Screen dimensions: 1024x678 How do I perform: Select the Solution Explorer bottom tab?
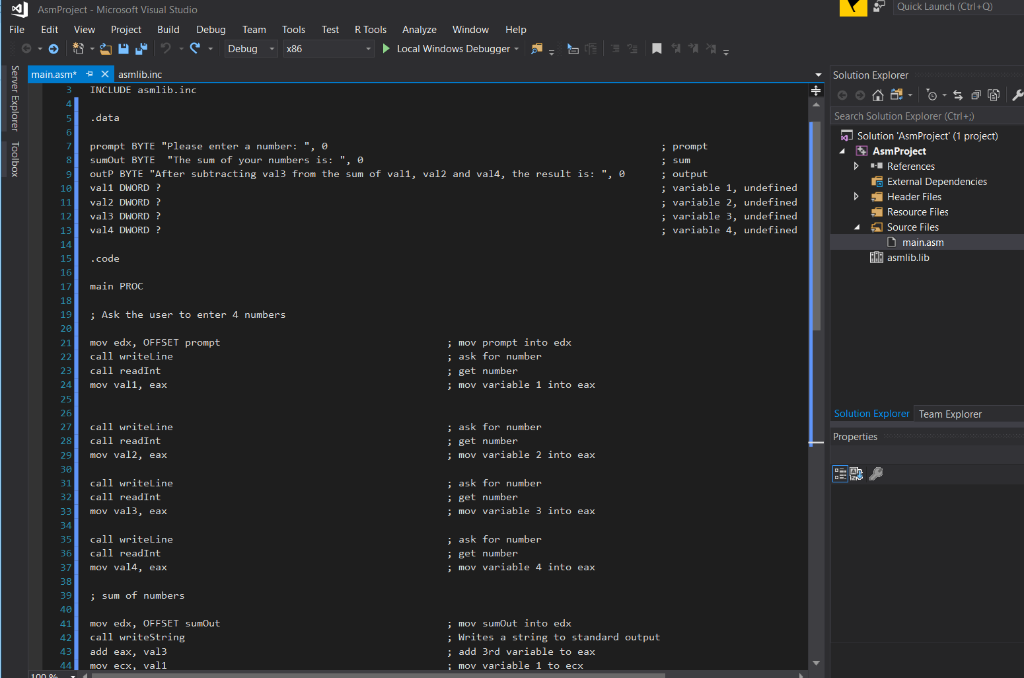click(x=871, y=414)
